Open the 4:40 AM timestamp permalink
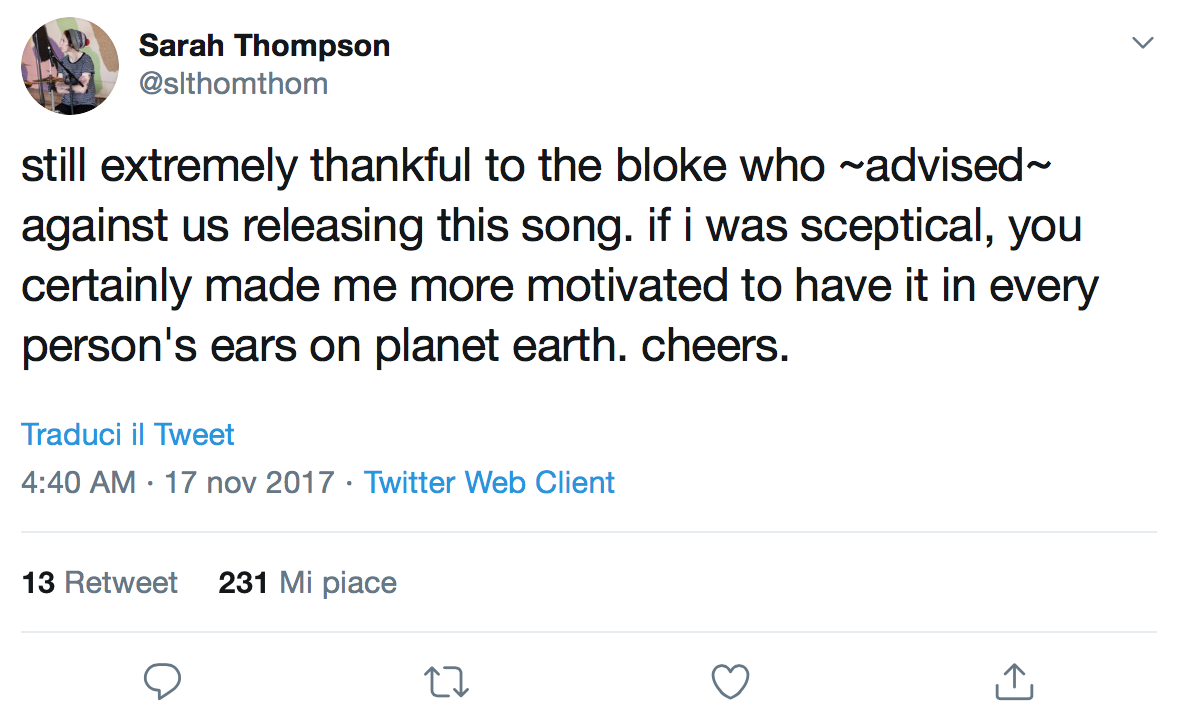The image size is (1184, 726). 78,483
